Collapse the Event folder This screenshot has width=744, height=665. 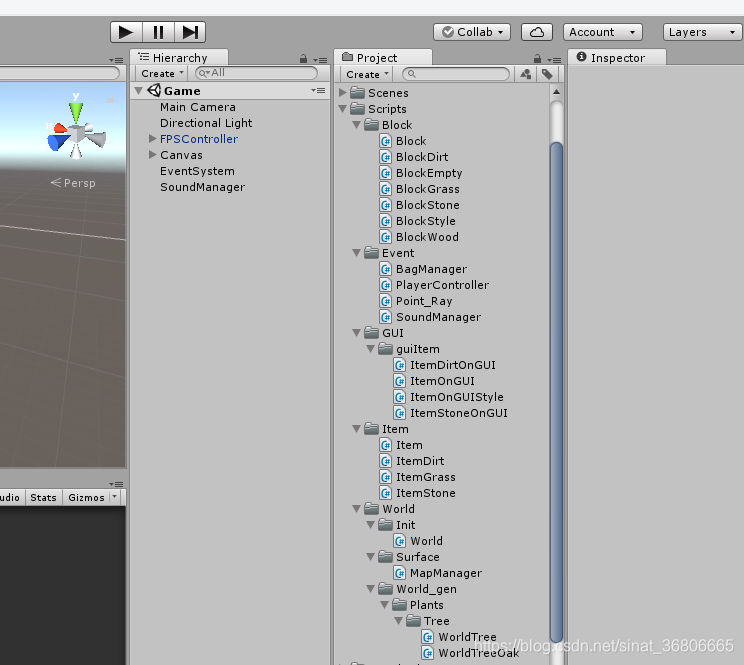pyautogui.click(x=356, y=253)
